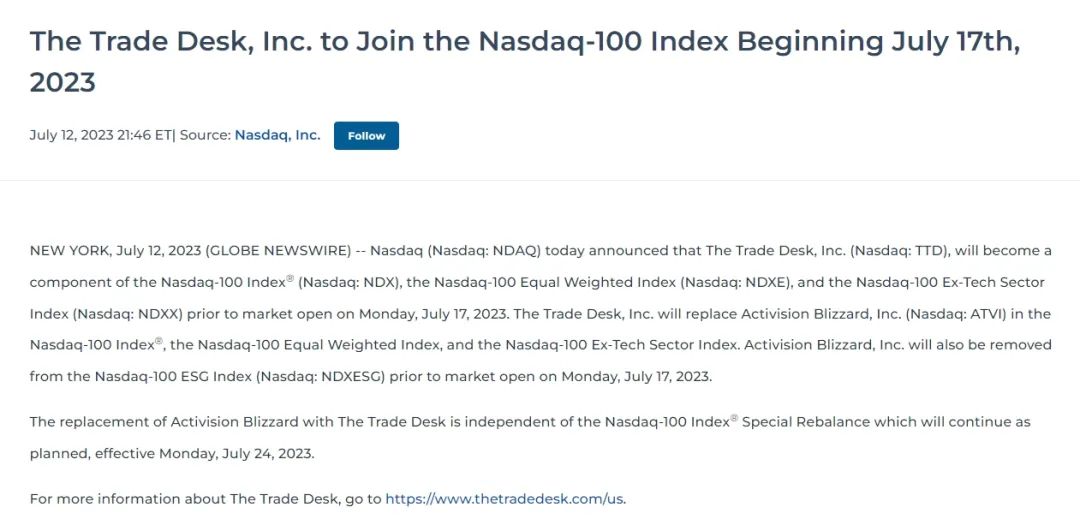
Task: Click the "July 24, 2023" effective date
Action: 266,453
